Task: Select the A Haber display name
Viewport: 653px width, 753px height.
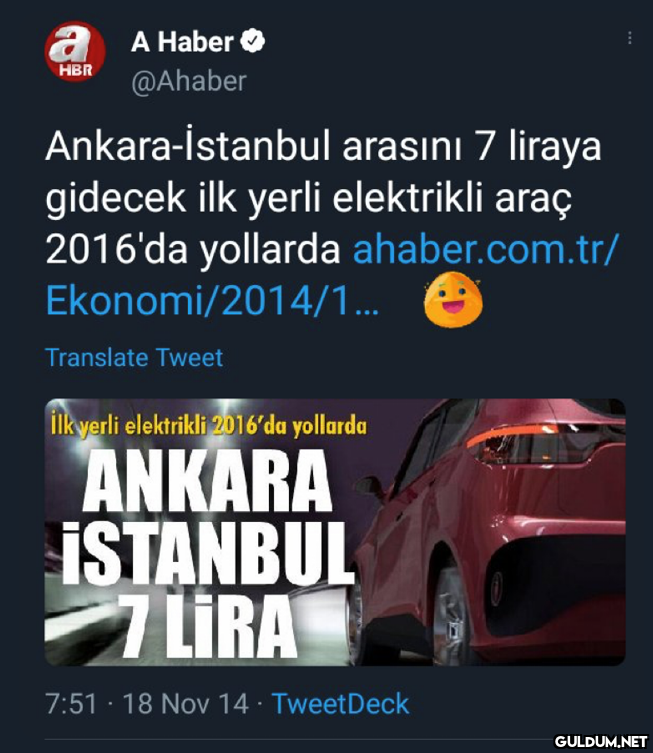Action: point(182,42)
